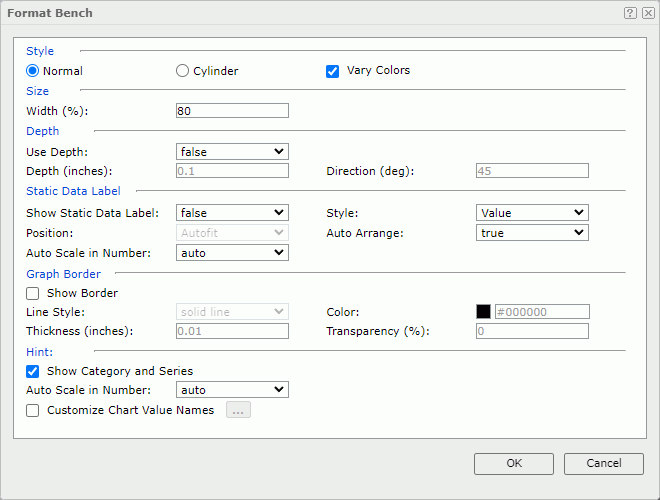This screenshot has width=660, height=500.
Task: Click the Width (%) input field
Action: click(232, 111)
